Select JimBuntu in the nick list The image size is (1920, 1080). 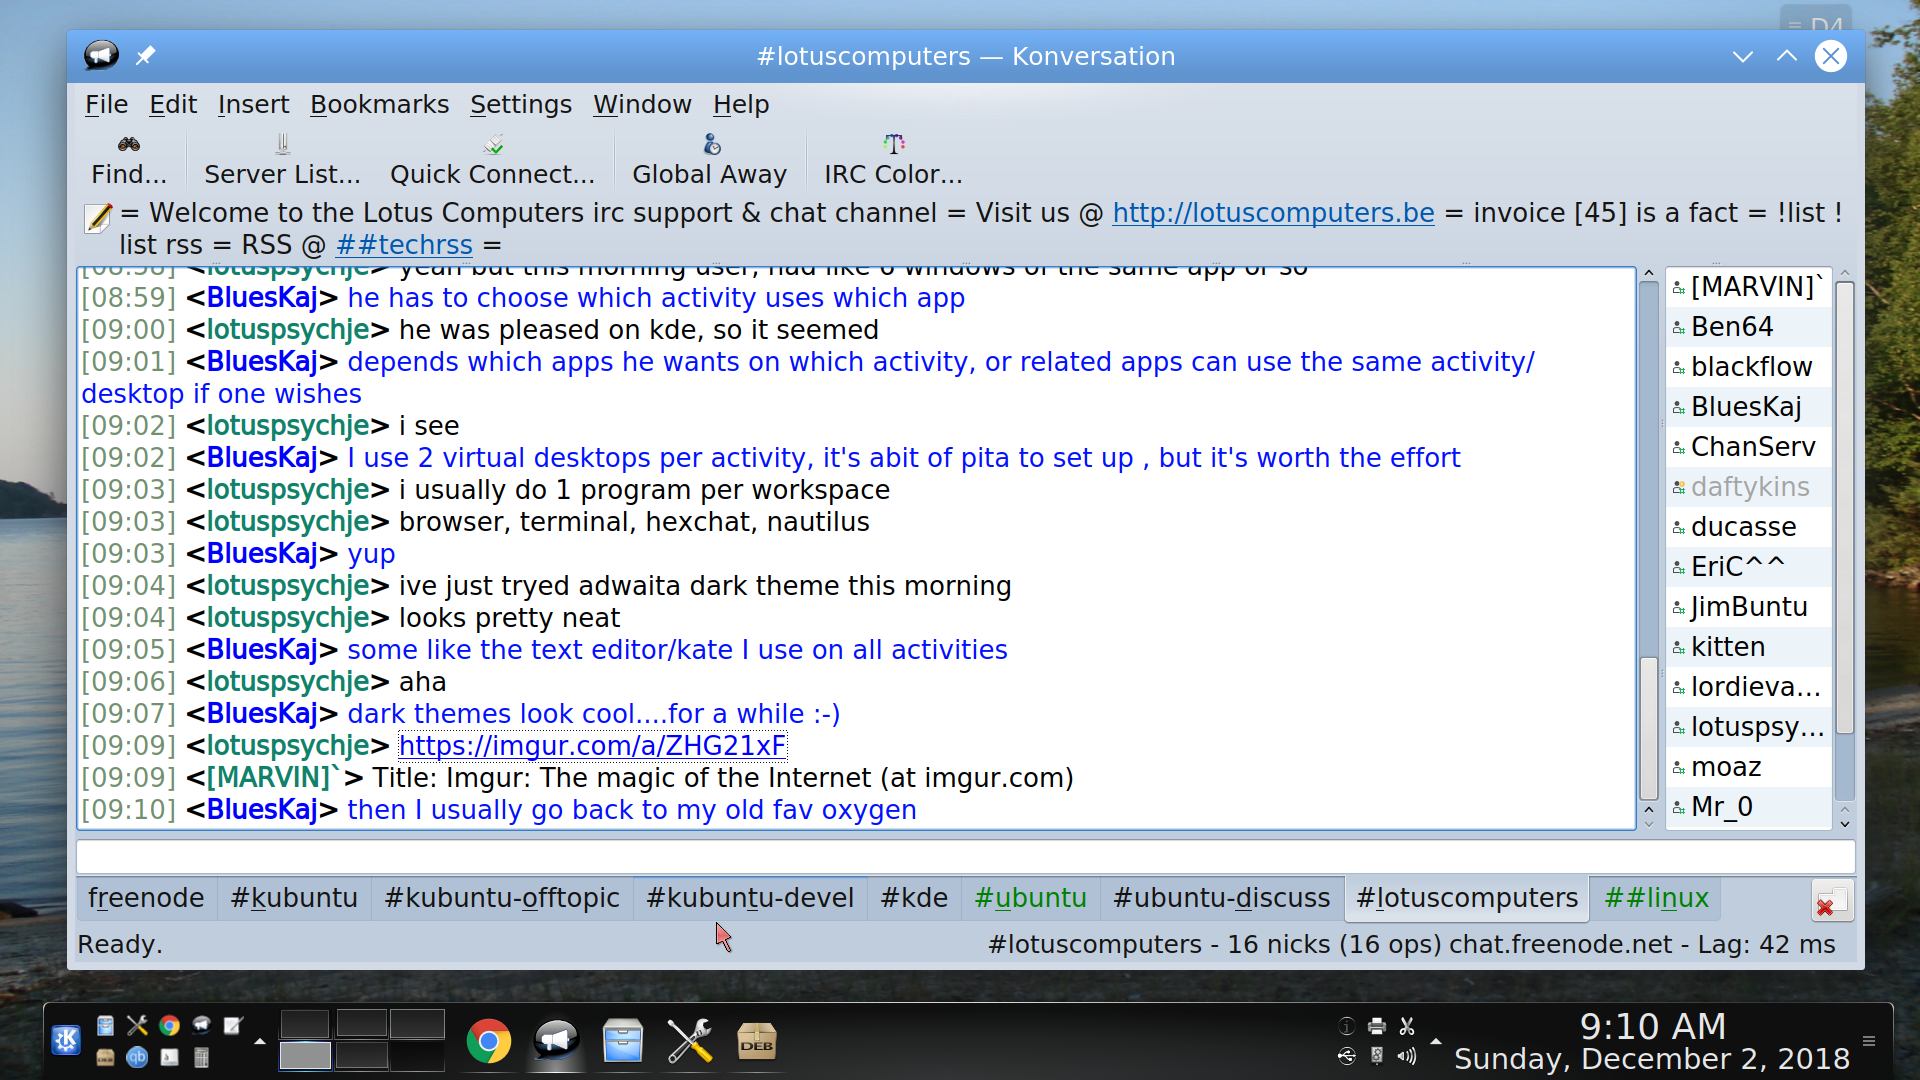point(1749,607)
